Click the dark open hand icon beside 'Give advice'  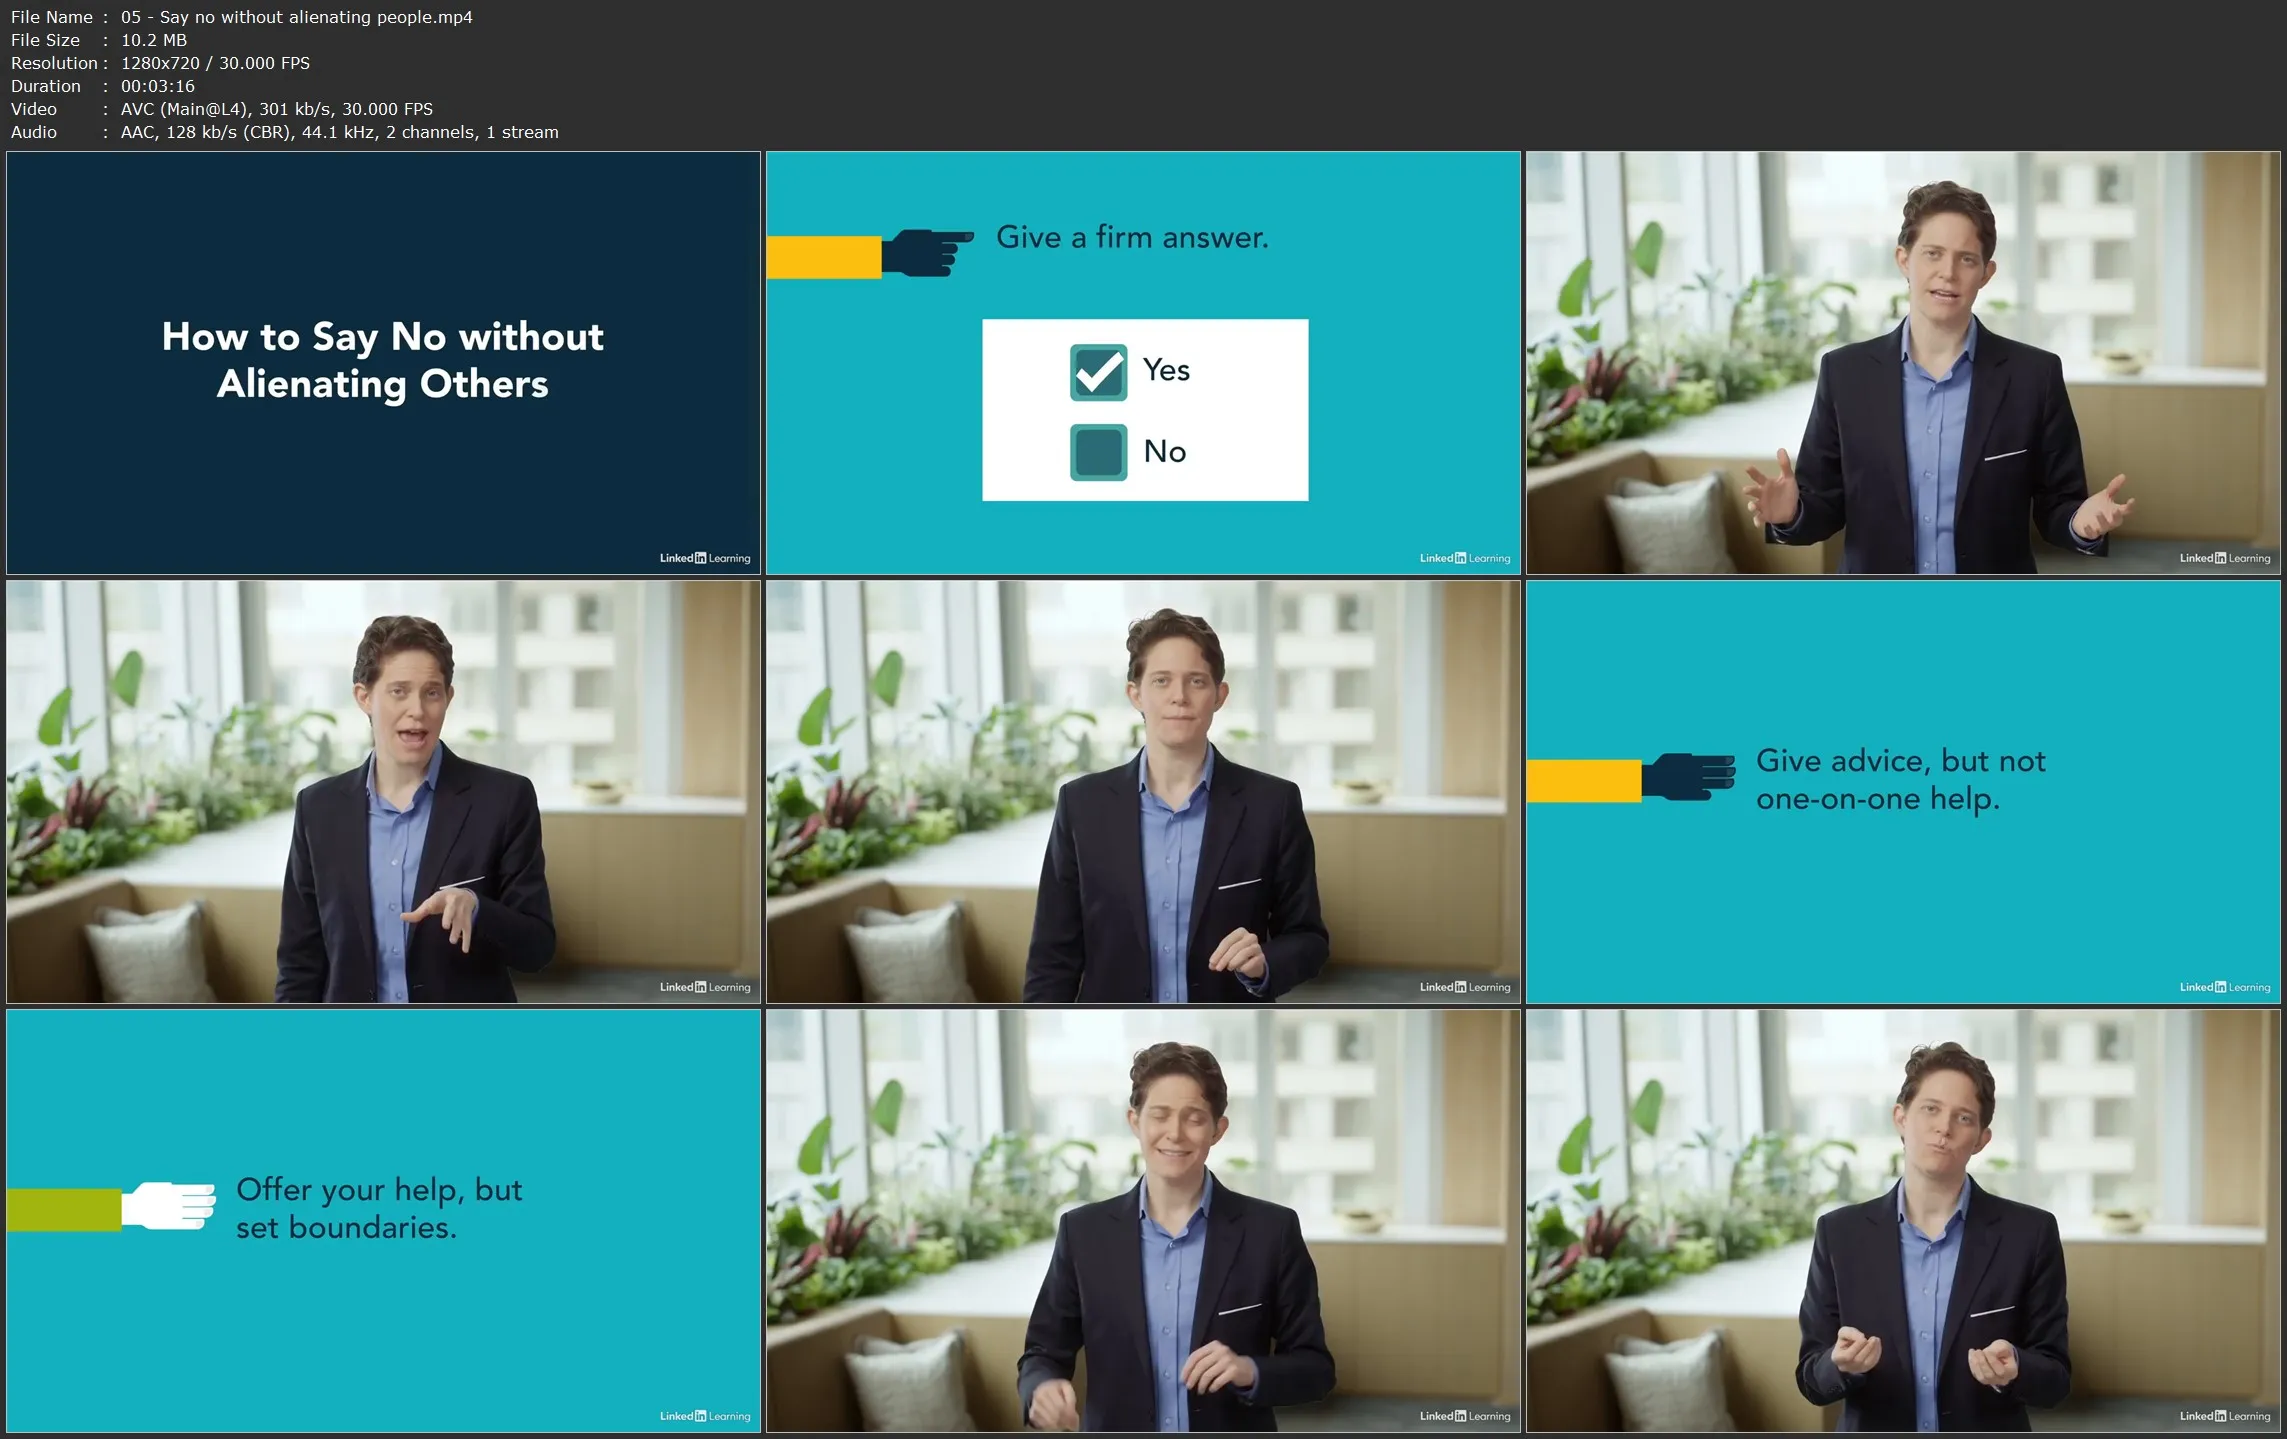(1688, 777)
